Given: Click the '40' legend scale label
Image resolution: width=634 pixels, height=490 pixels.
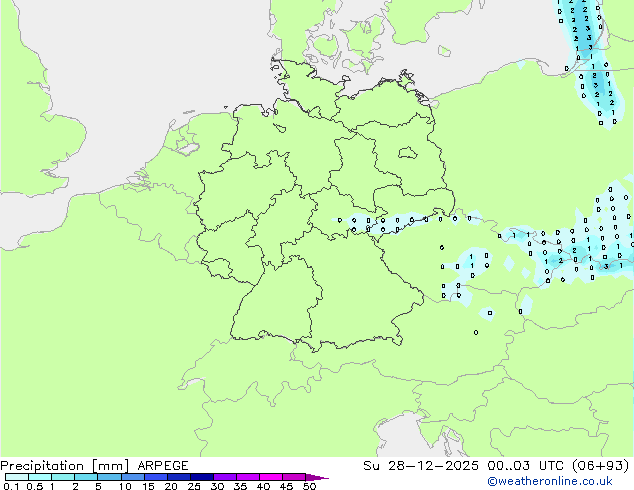Looking at the screenshot, I should pos(263,486).
